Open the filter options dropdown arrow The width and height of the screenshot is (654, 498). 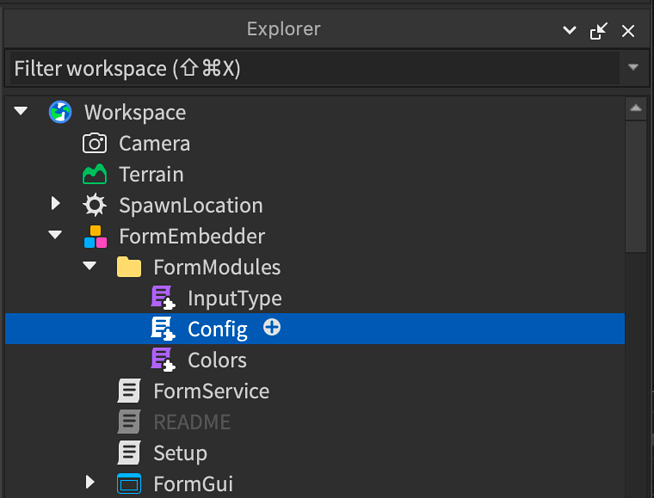[632, 68]
